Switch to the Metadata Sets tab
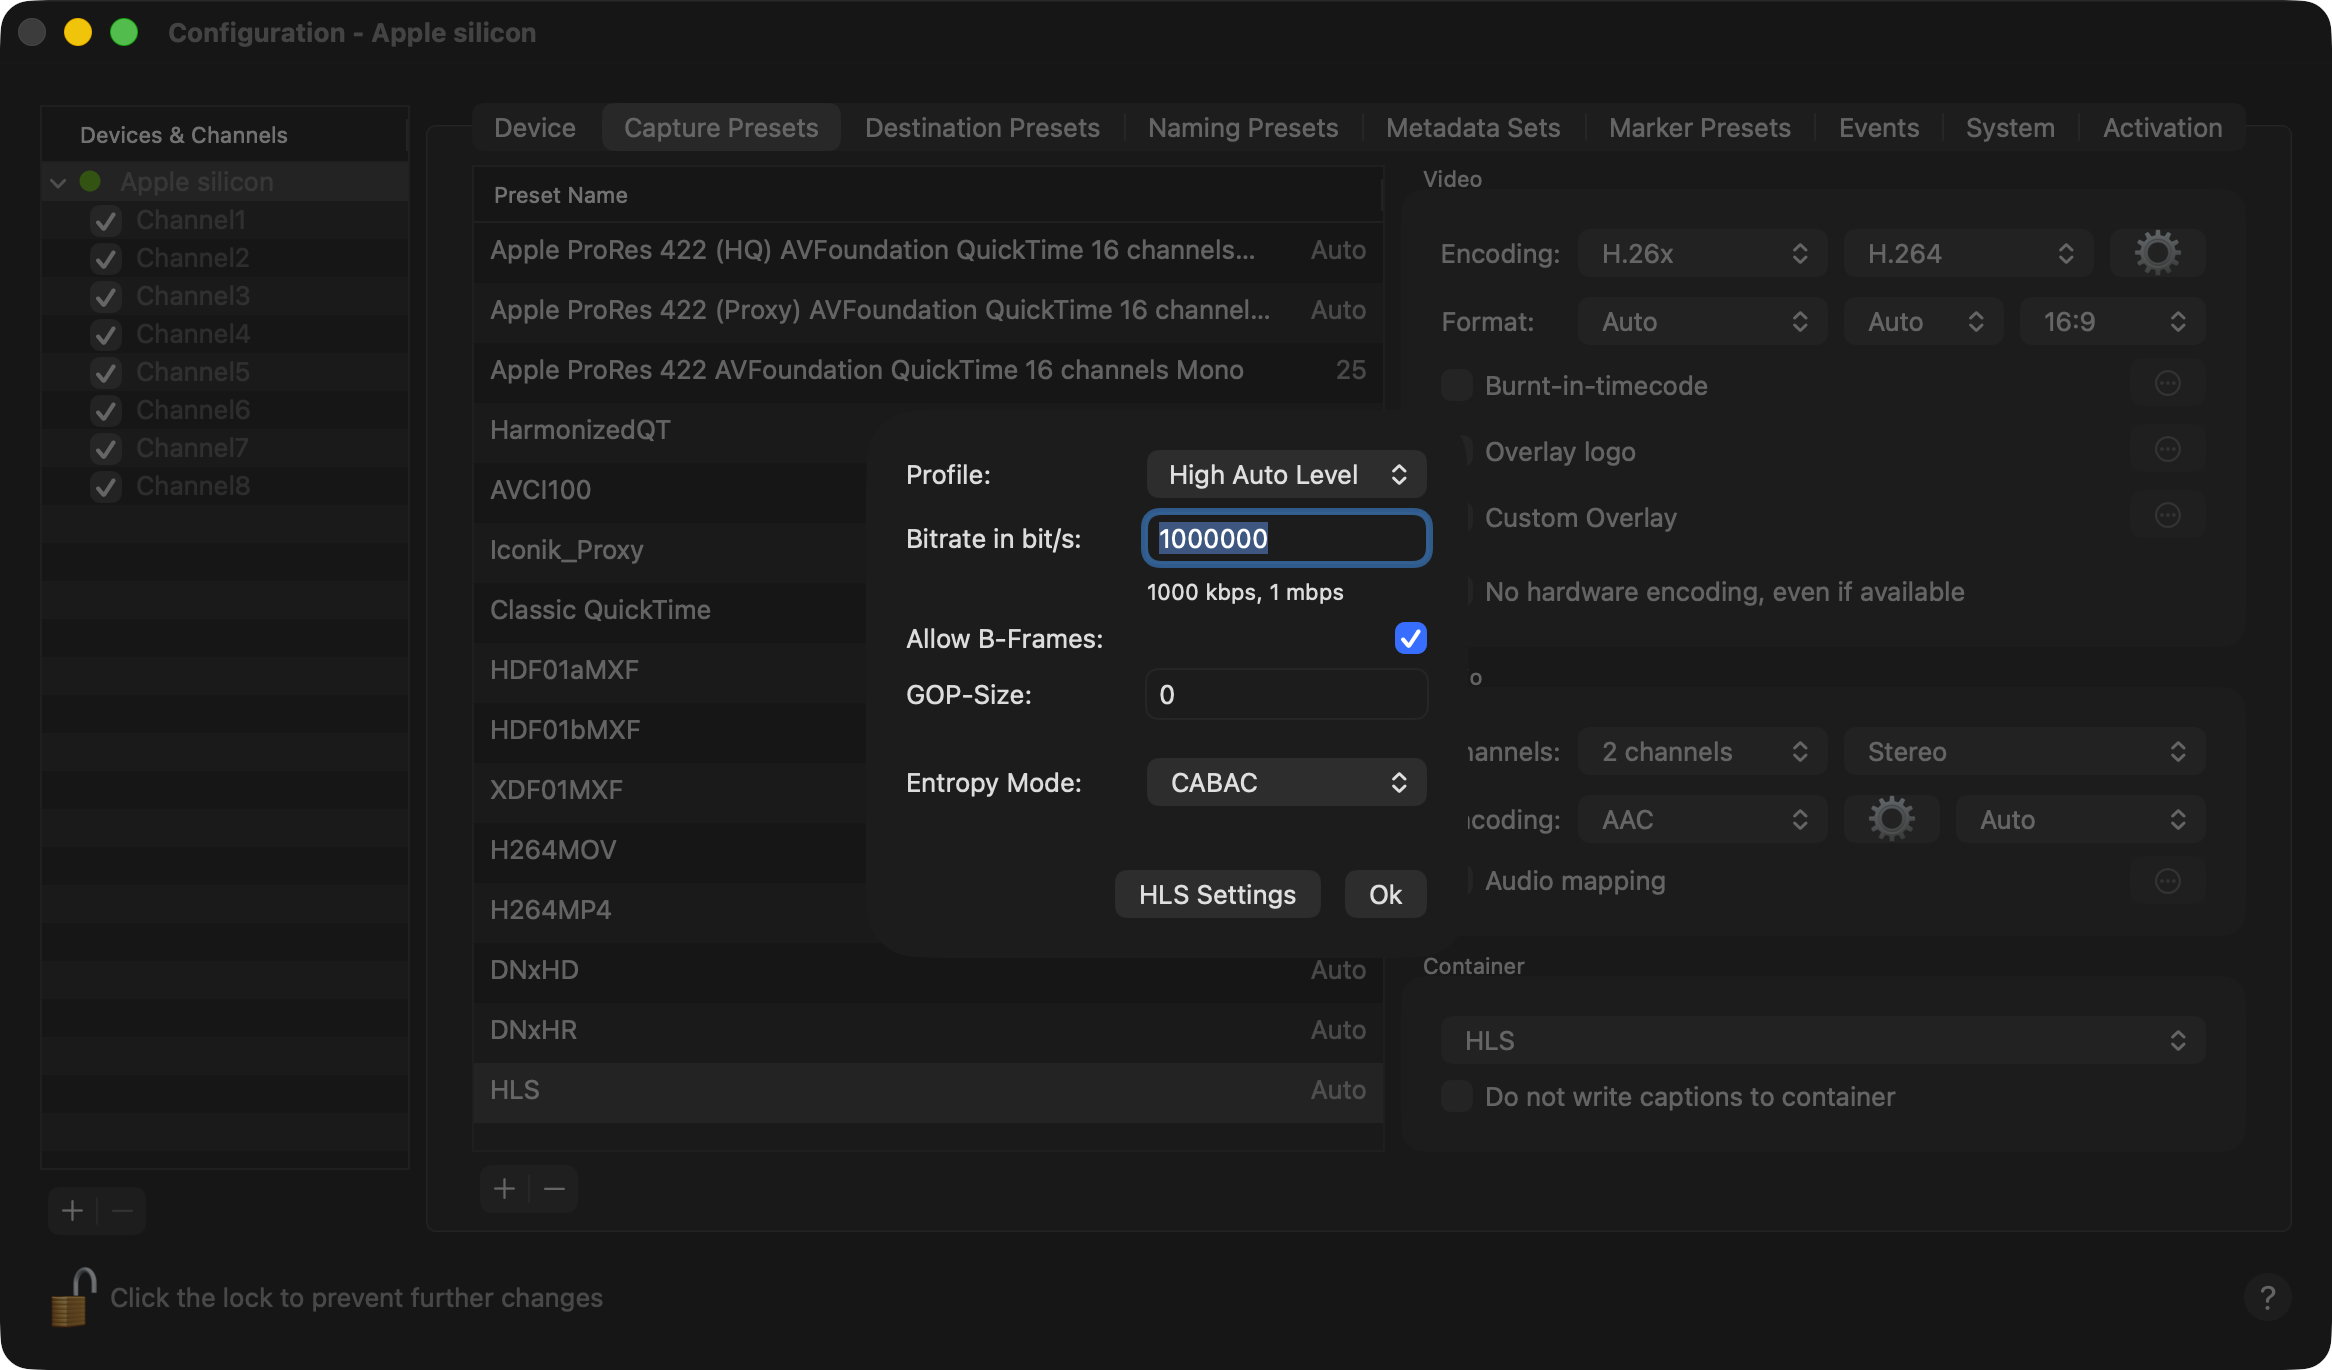 pos(1473,127)
